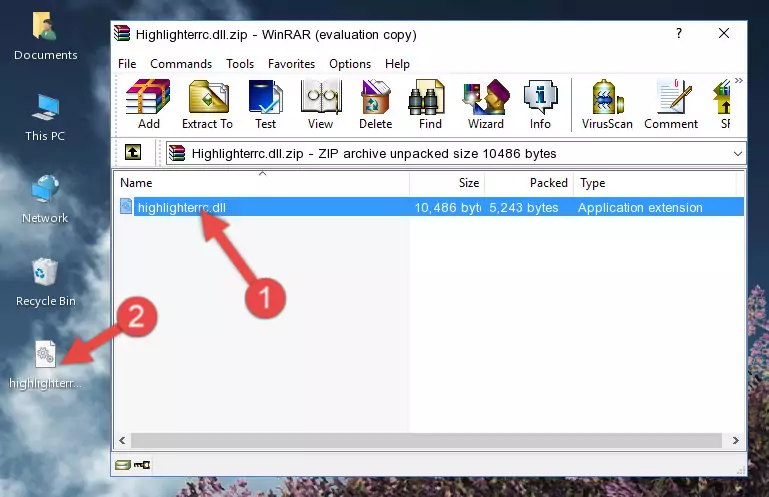Click the horizontal scrollbar left arrow
Image resolution: width=769 pixels, height=497 pixels.
coord(123,440)
